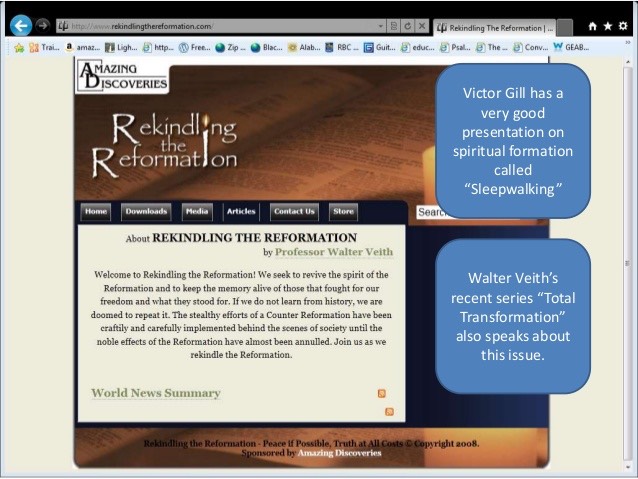Click the lower RSS feed icon
The height and width of the screenshot is (479, 638).
(x=389, y=412)
